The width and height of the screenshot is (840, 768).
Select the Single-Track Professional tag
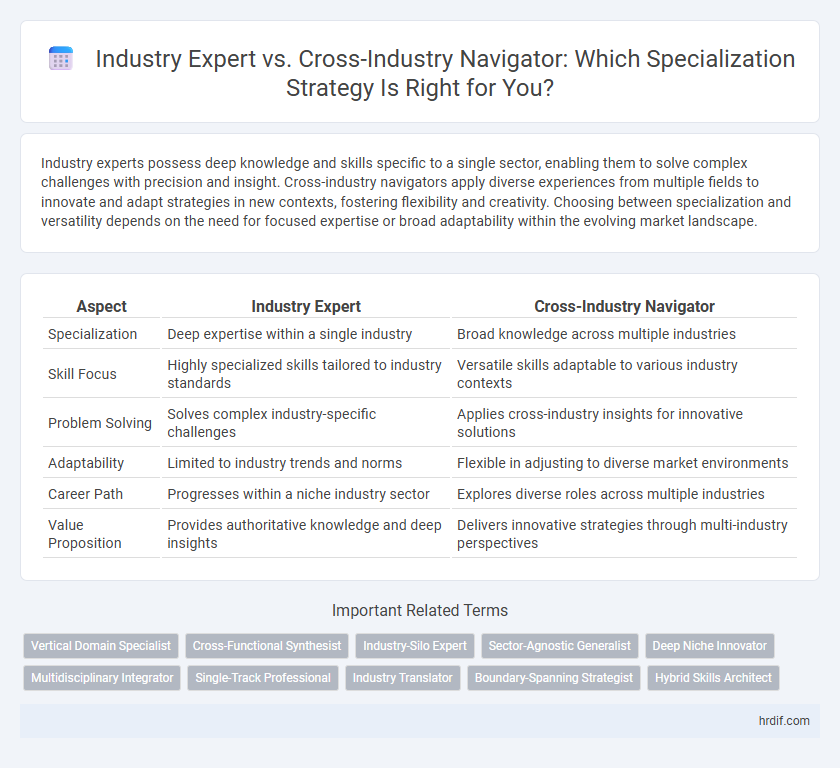pyautogui.click(x=262, y=677)
